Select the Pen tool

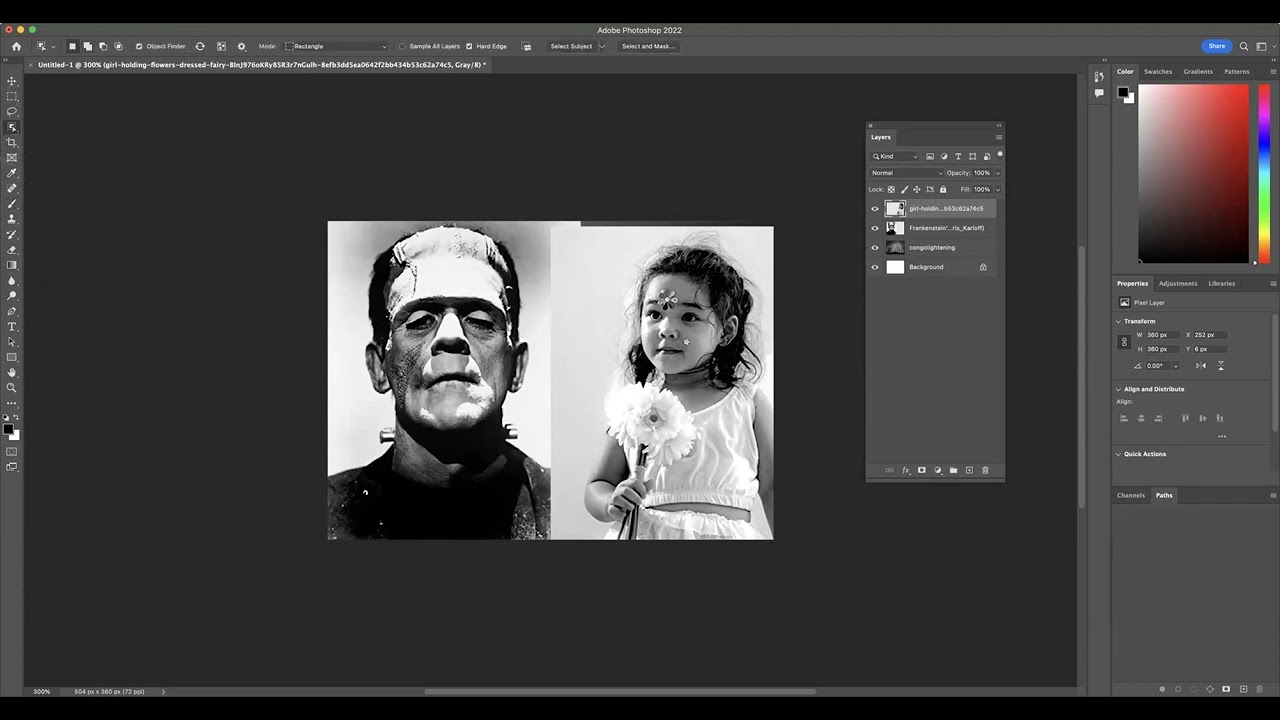pos(12,311)
